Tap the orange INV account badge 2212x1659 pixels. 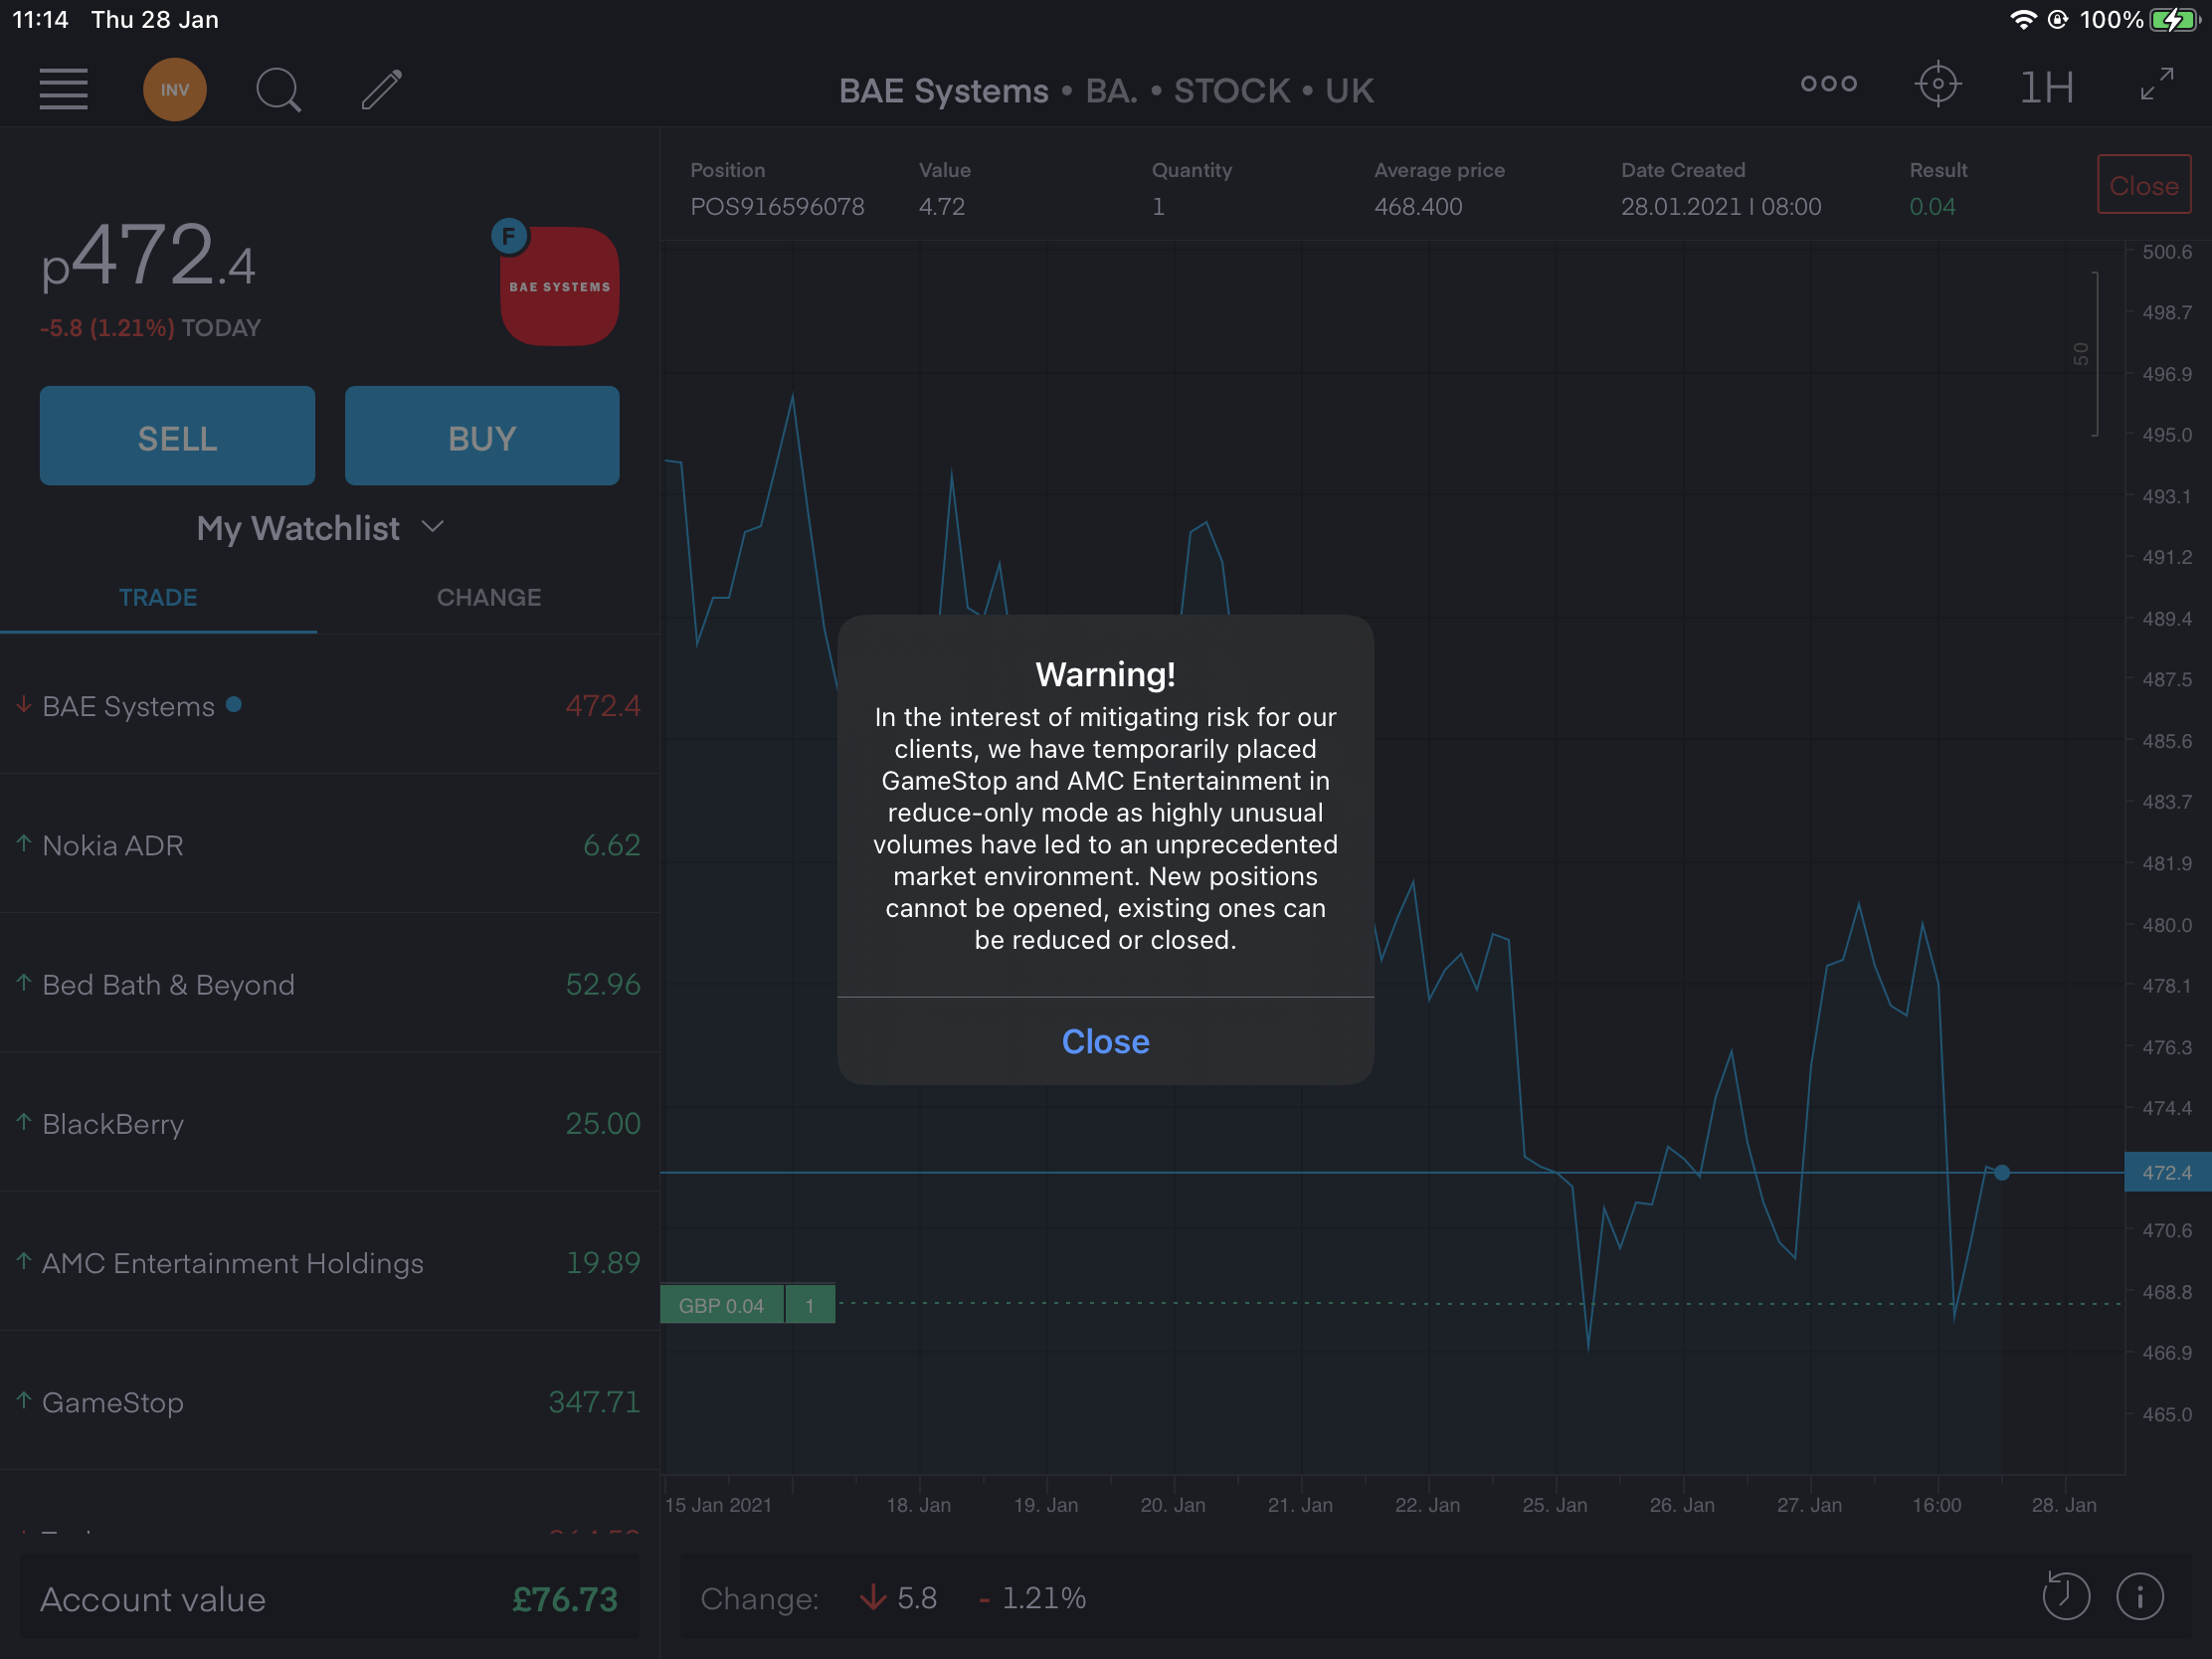[x=174, y=89]
